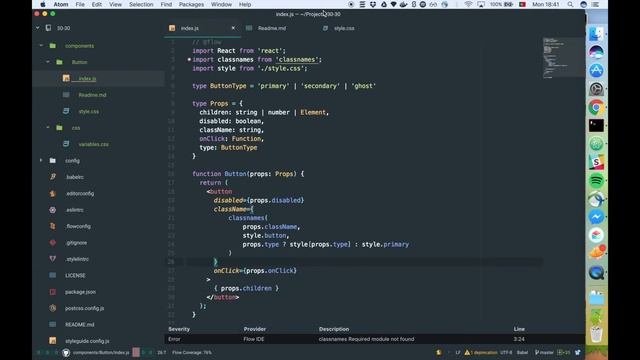This screenshot has width=640, height=360.
Task: Open Terminal from the Dock
Action: [596, 126]
